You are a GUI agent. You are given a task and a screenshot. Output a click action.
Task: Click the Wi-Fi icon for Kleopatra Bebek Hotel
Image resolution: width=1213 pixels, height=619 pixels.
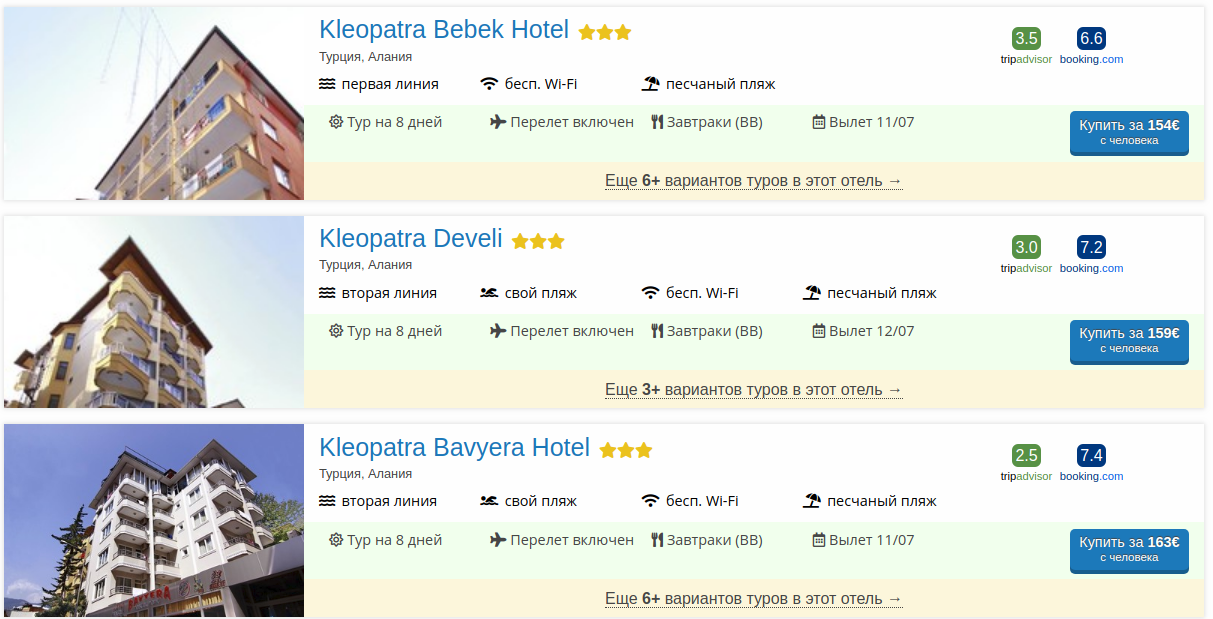(x=489, y=84)
